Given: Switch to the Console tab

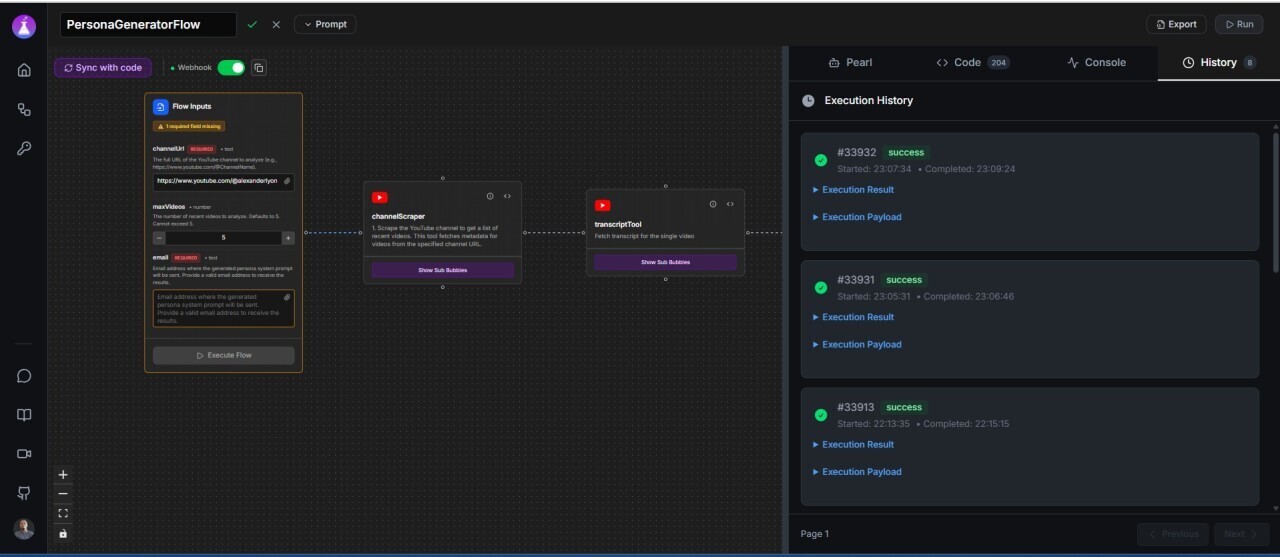Looking at the screenshot, I should click(1096, 62).
